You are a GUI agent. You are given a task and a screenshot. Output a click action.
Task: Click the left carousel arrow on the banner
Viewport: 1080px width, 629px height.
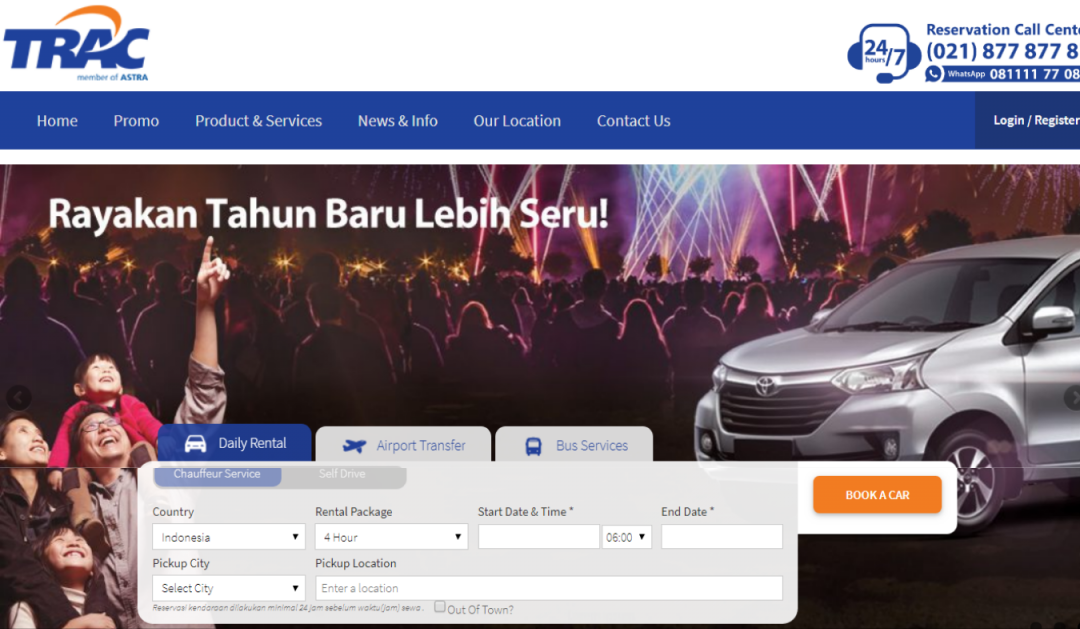tap(18, 396)
